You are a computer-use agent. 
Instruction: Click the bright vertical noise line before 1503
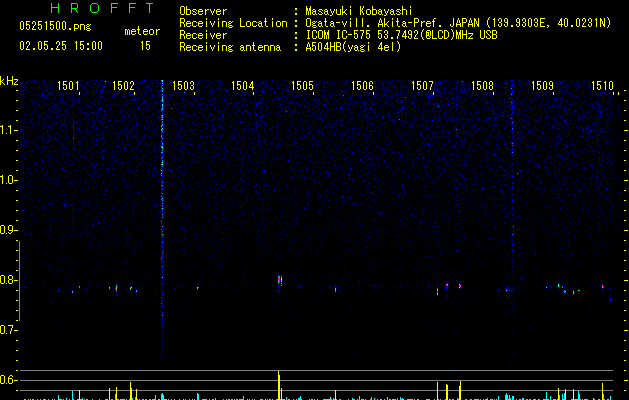tap(162, 221)
